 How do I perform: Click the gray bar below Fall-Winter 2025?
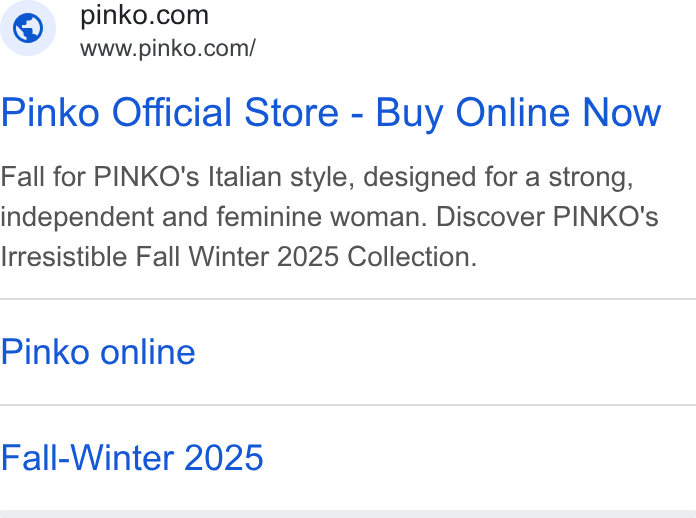(x=348, y=514)
